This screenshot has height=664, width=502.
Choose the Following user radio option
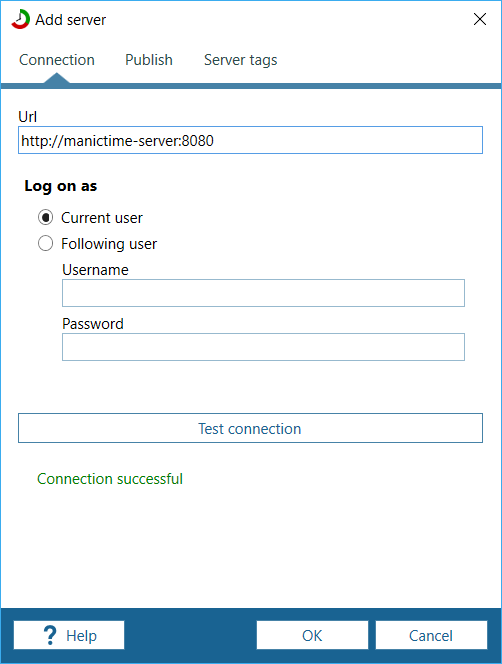point(45,243)
